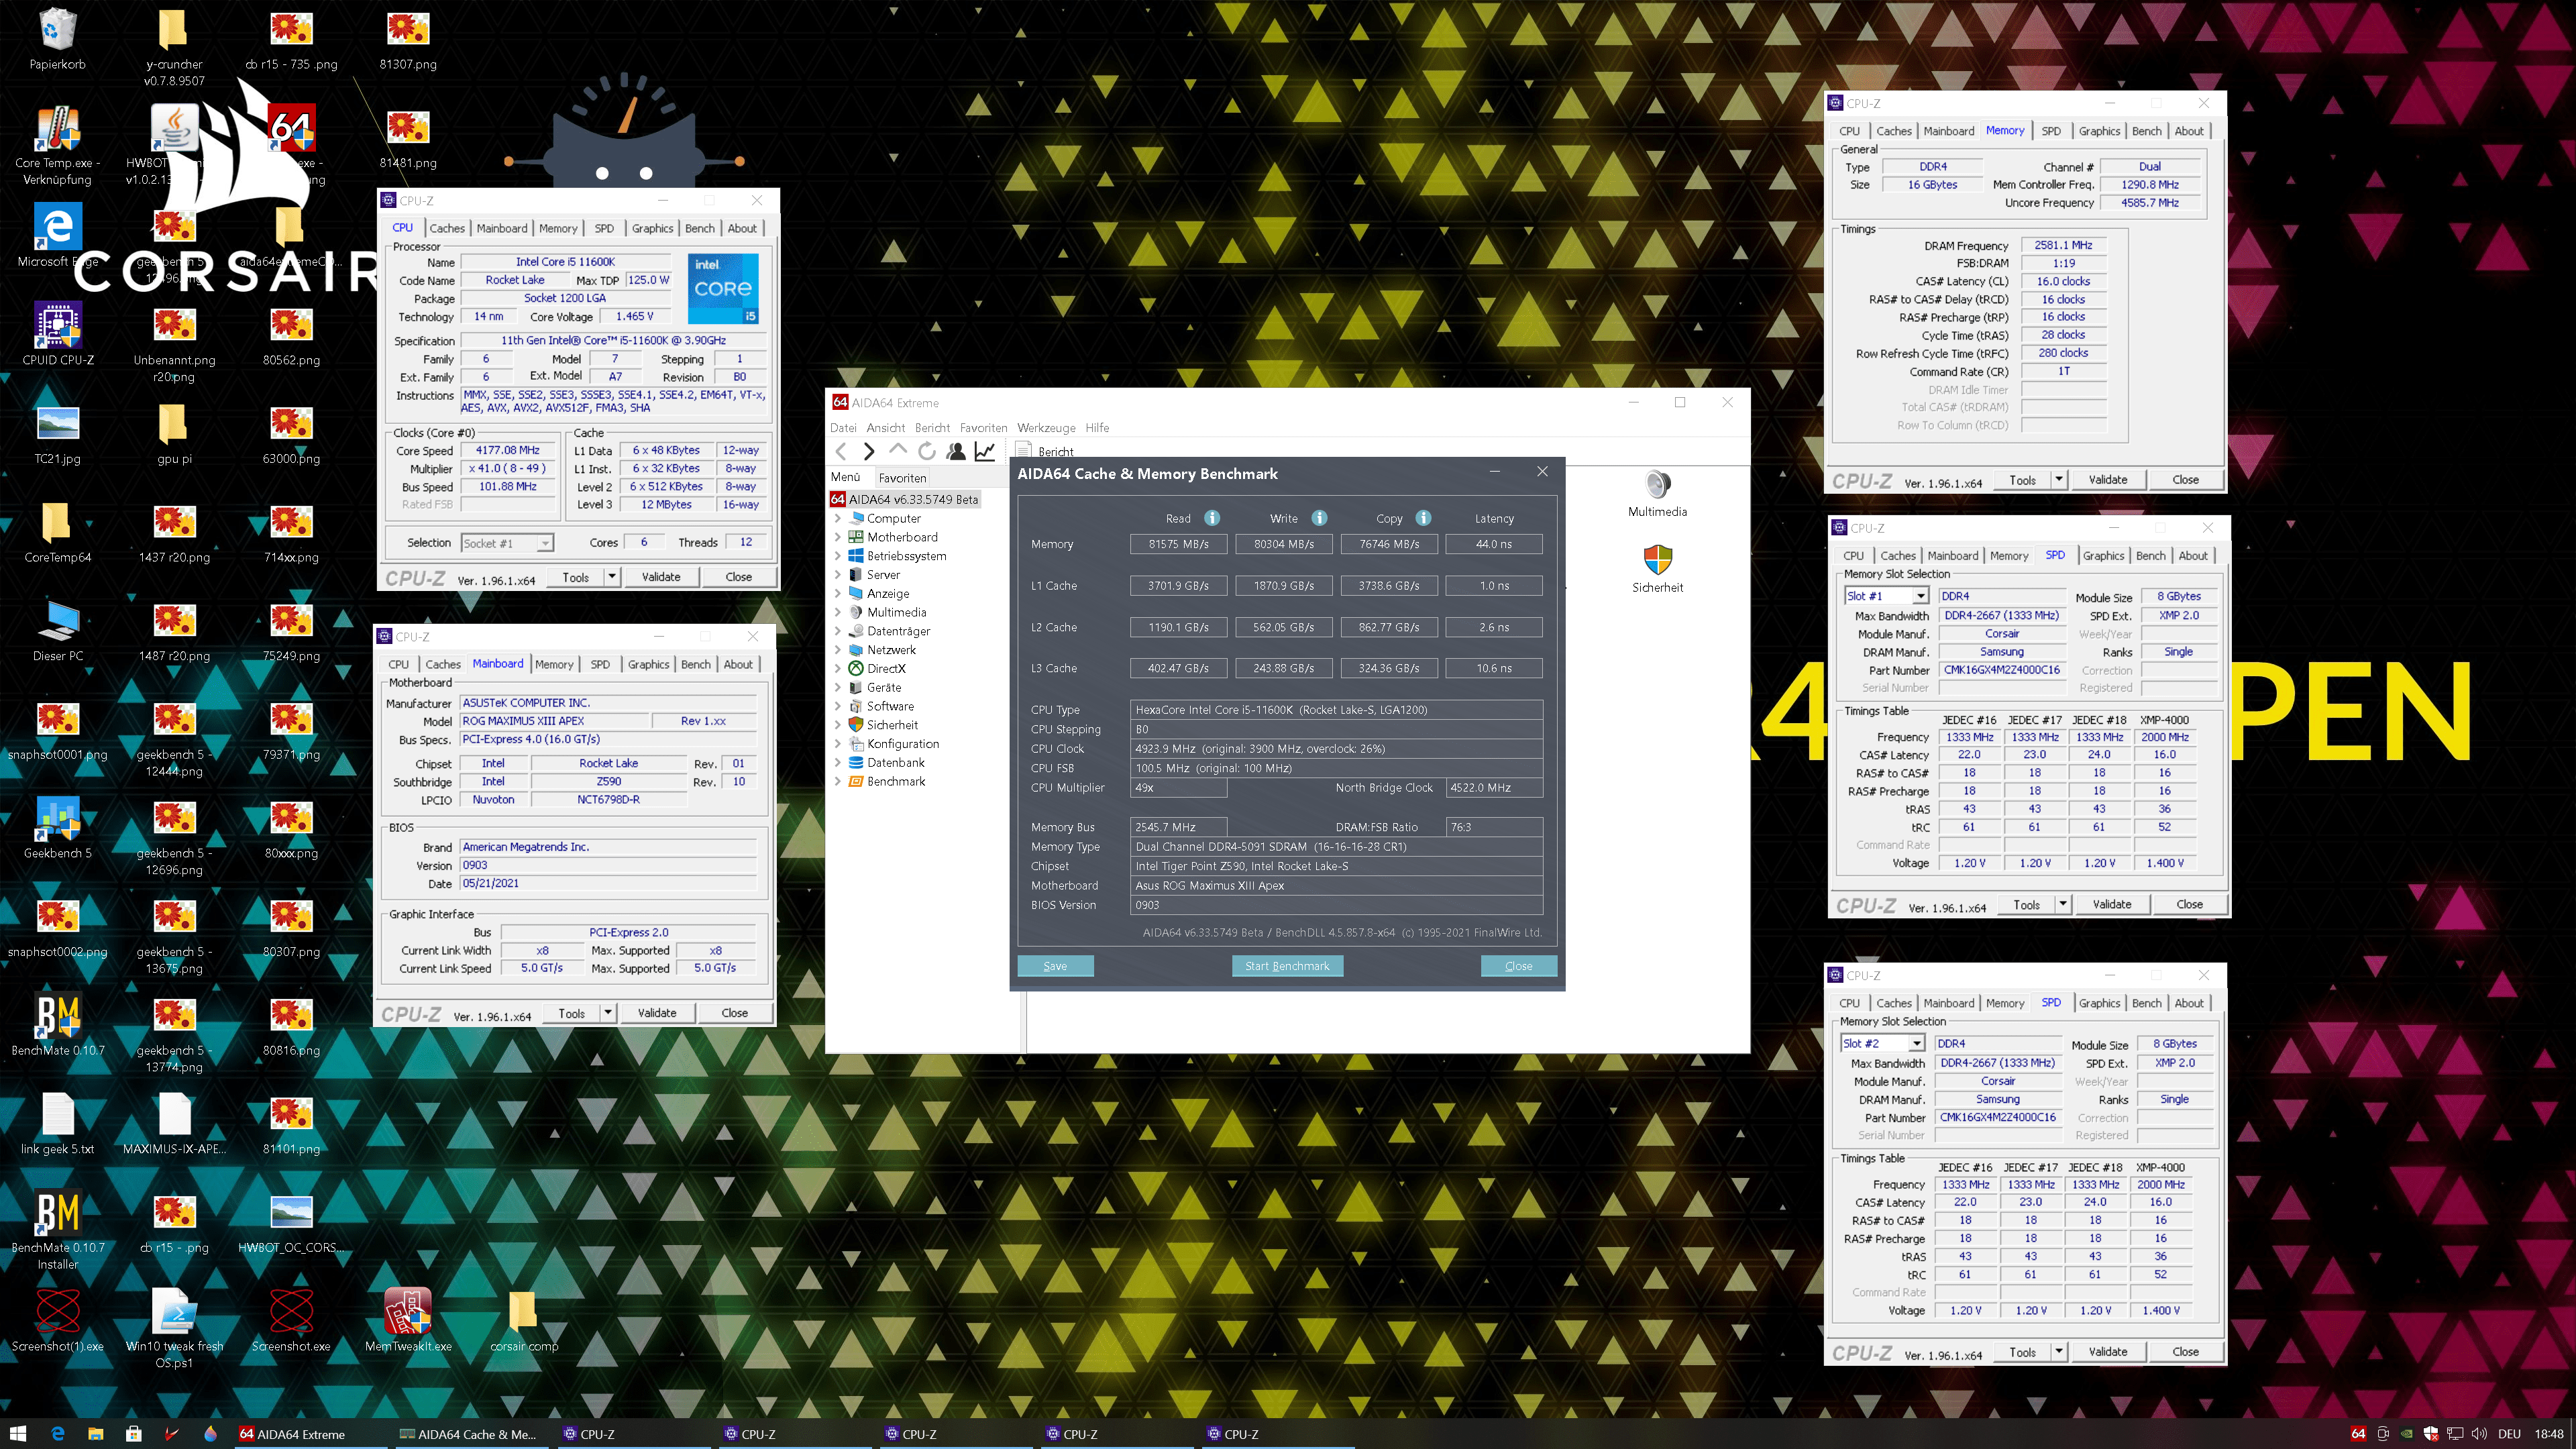Click the AIDA64 refresh icon

[x=927, y=452]
